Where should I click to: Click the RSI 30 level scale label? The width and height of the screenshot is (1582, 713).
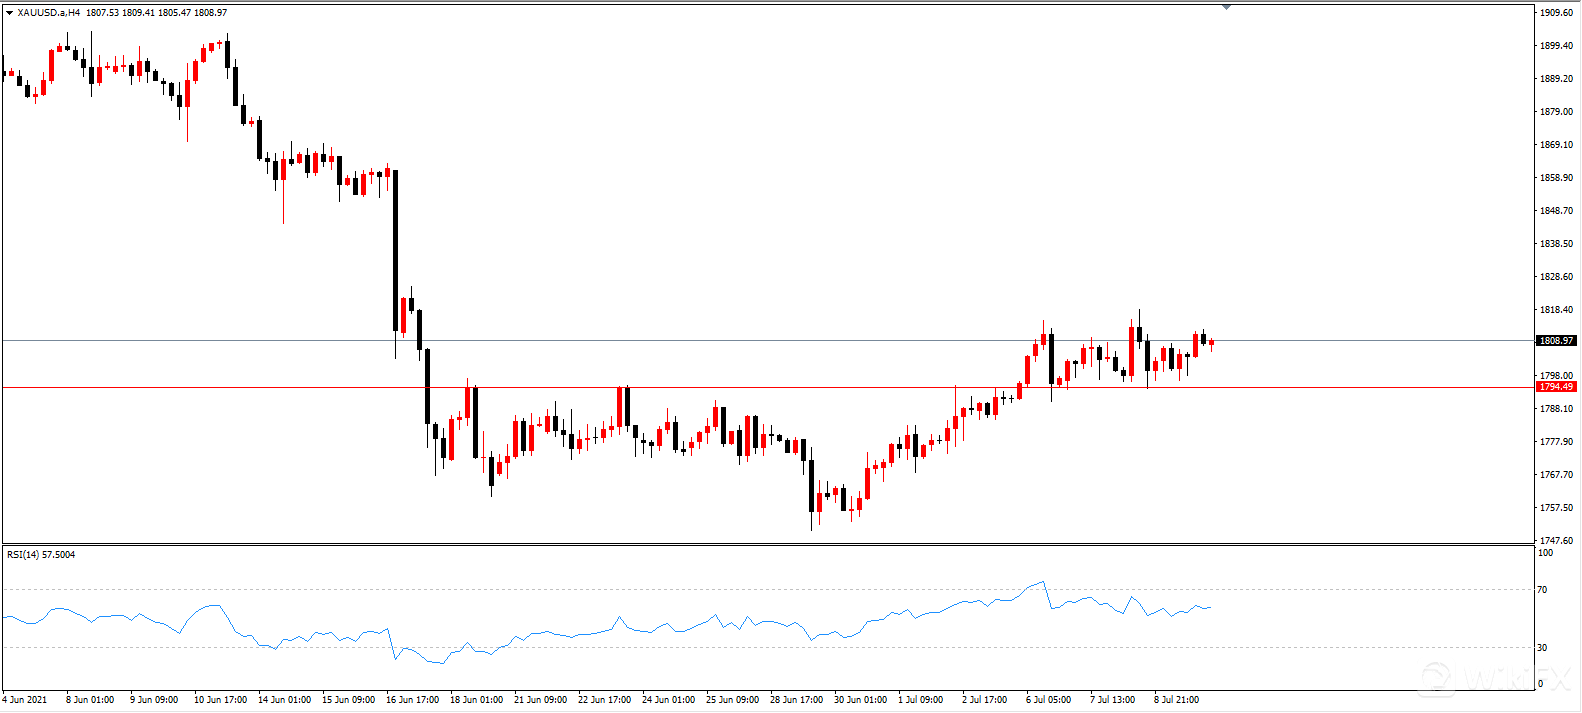tap(1543, 648)
